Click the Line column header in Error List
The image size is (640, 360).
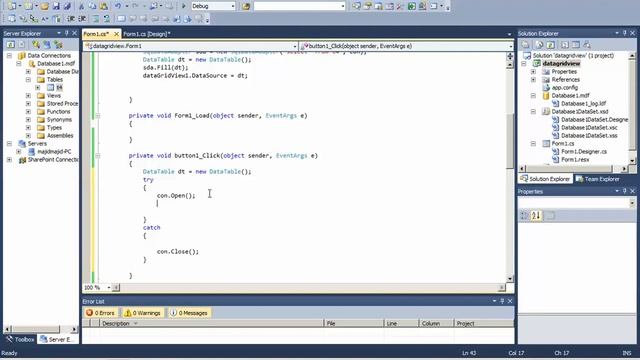coord(402,323)
